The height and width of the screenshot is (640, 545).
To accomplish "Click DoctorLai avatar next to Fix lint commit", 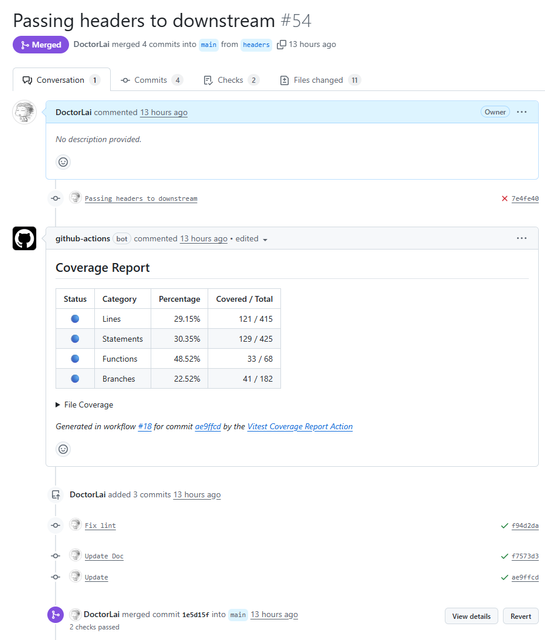I will pos(75,524).
